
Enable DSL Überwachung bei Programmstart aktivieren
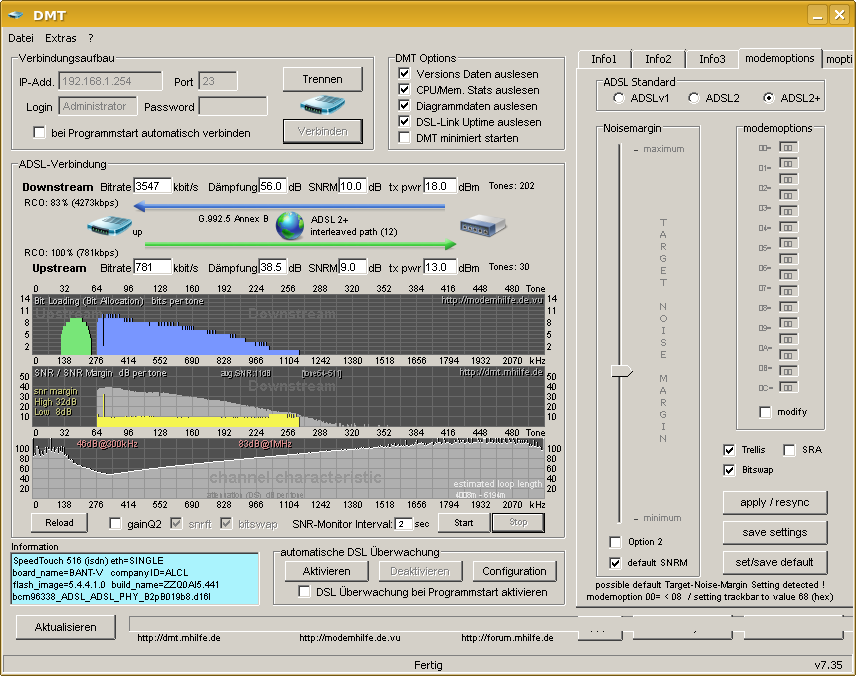pyautogui.click(x=305, y=592)
